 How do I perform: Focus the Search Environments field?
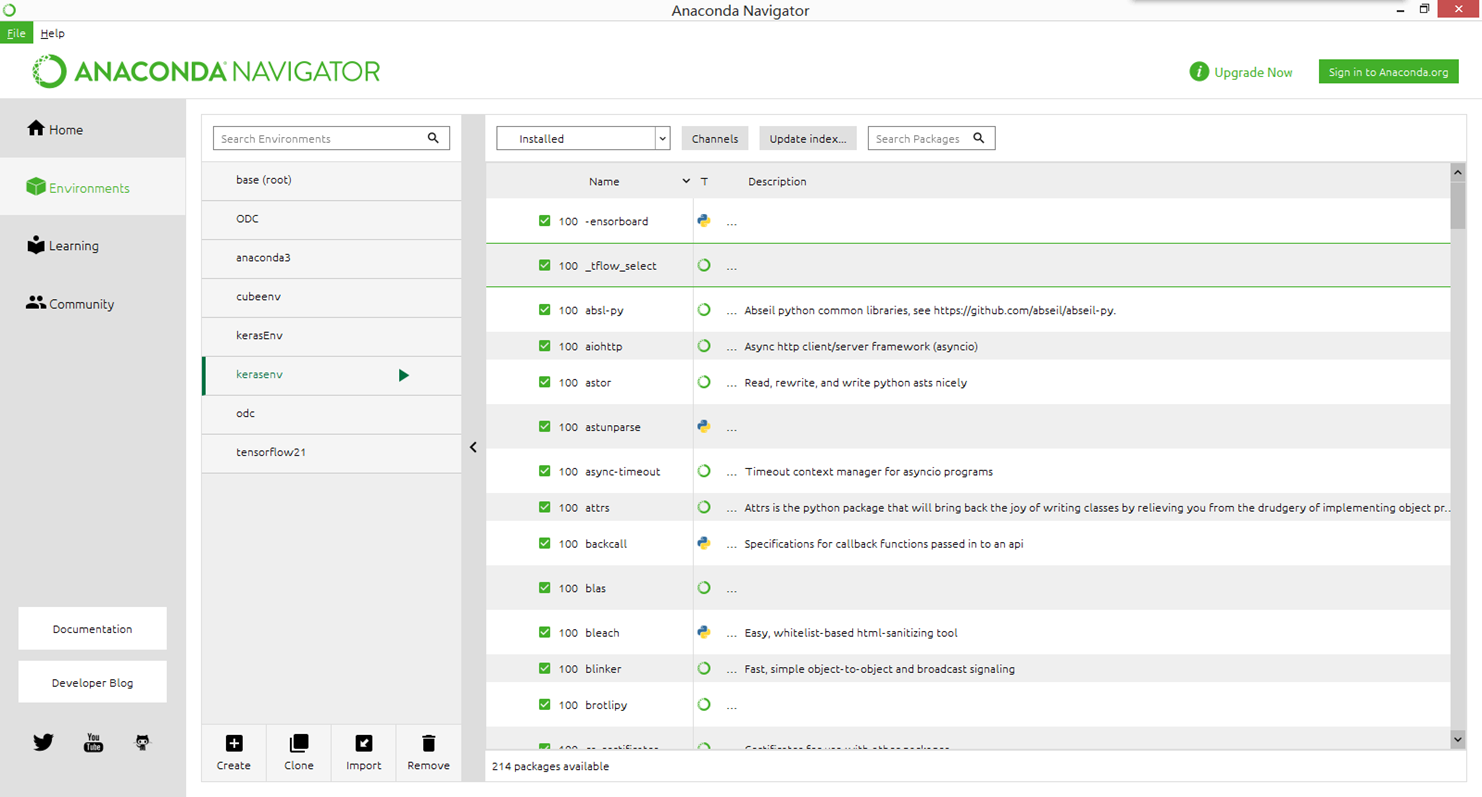[x=331, y=138]
